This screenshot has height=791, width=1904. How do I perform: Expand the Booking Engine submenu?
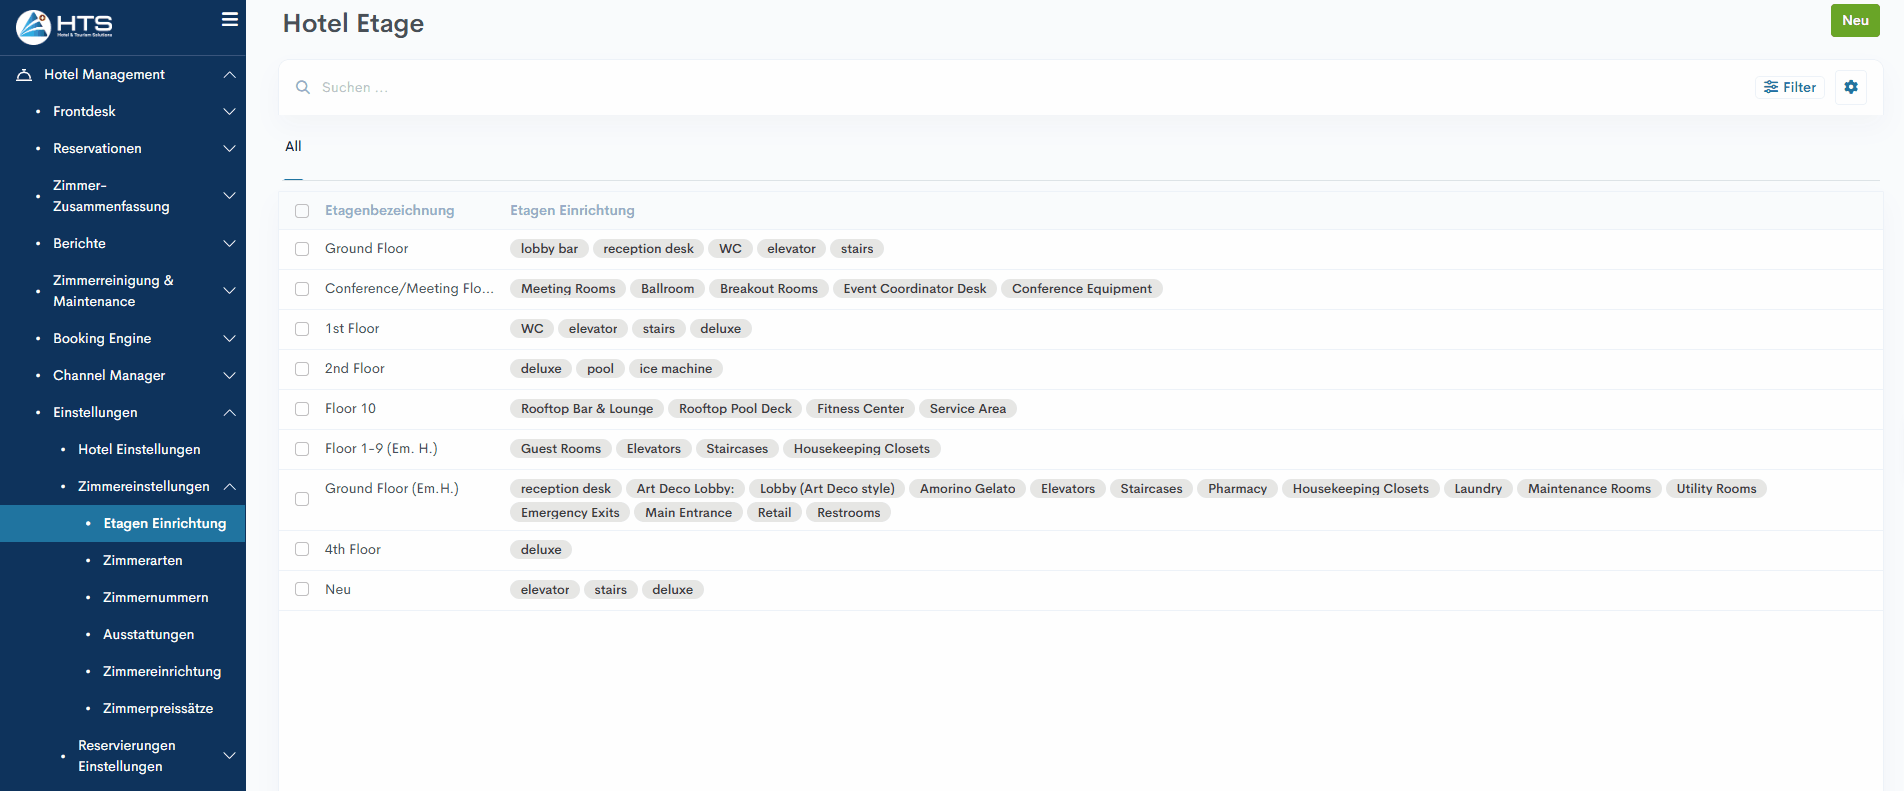pyautogui.click(x=229, y=338)
